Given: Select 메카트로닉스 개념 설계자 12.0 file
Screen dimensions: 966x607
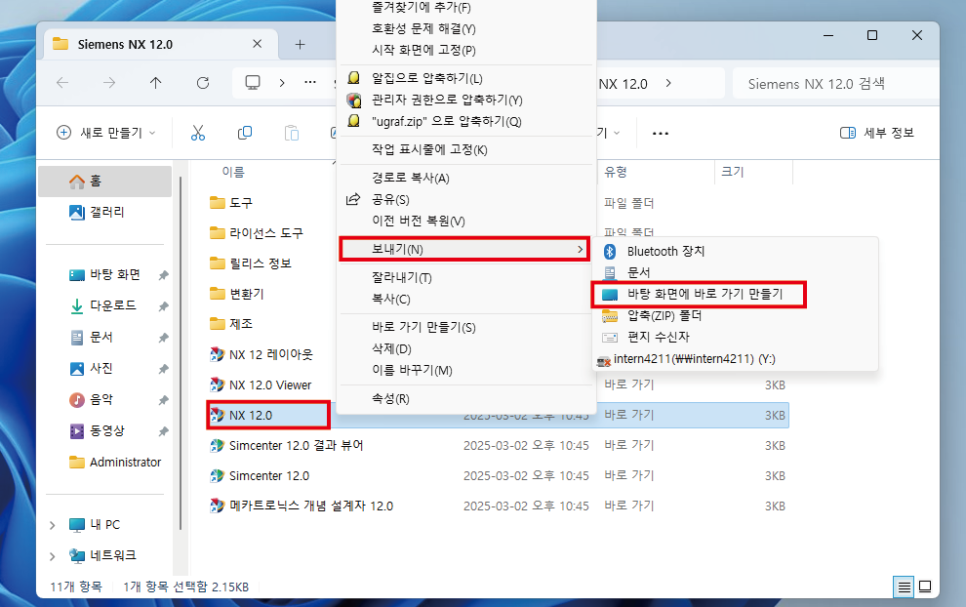Looking at the screenshot, I should click(311, 506).
